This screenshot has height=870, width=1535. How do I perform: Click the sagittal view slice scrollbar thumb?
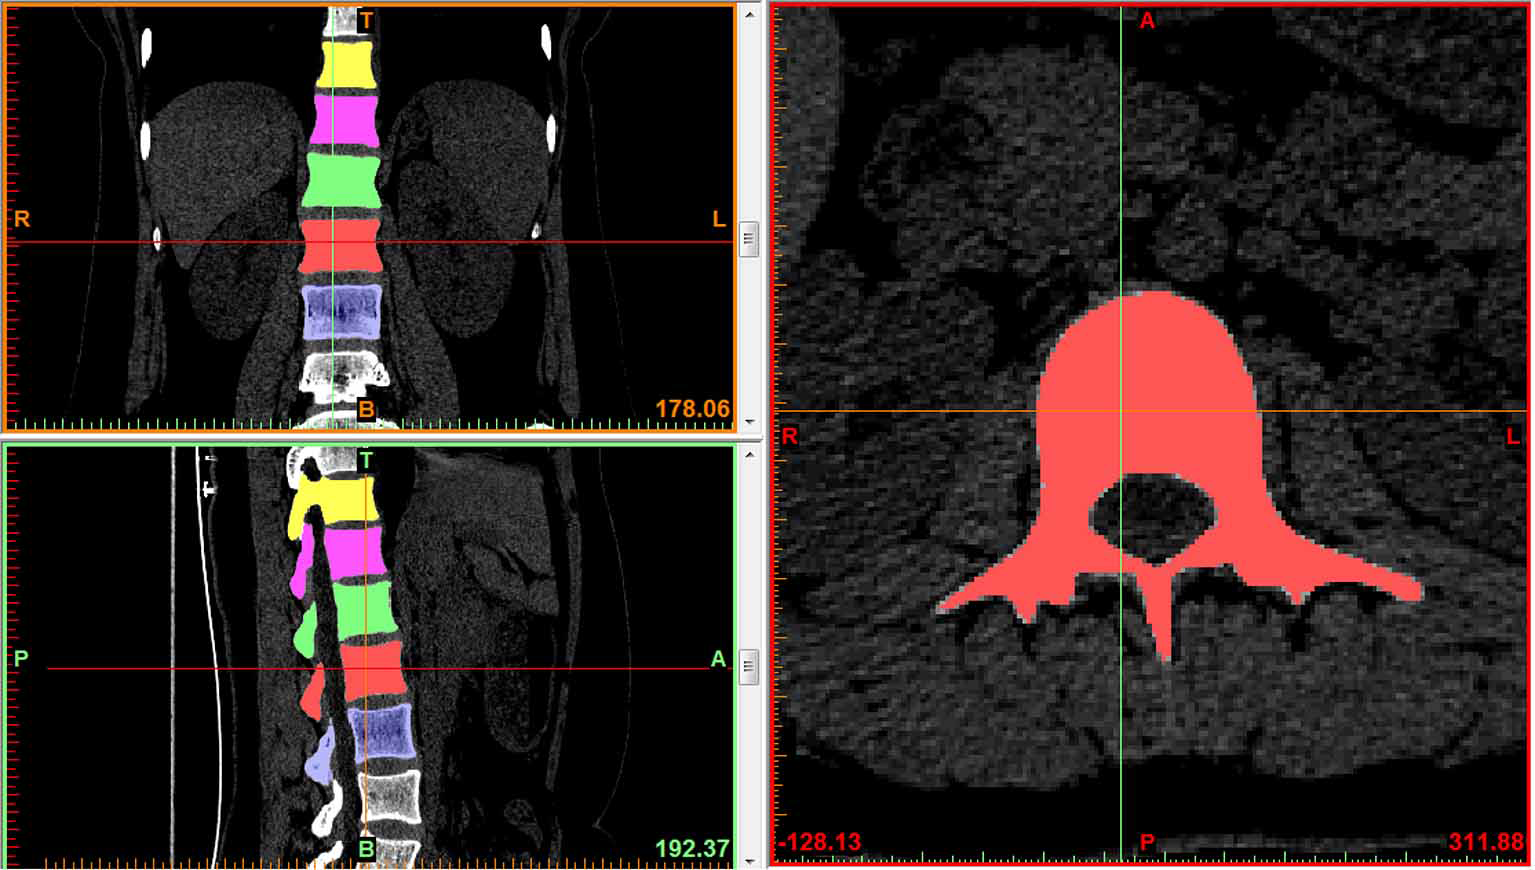pos(749,667)
